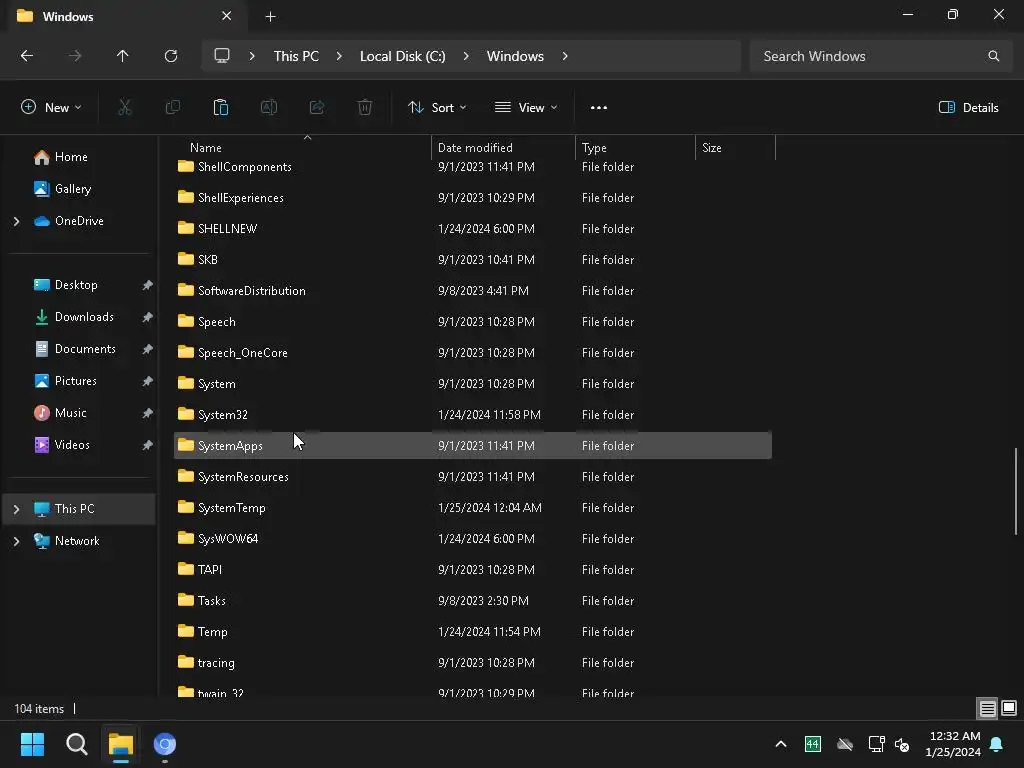The width and height of the screenshot is (1024, 768).
Task: Expand This PC tree node
Action: [16, 509]
